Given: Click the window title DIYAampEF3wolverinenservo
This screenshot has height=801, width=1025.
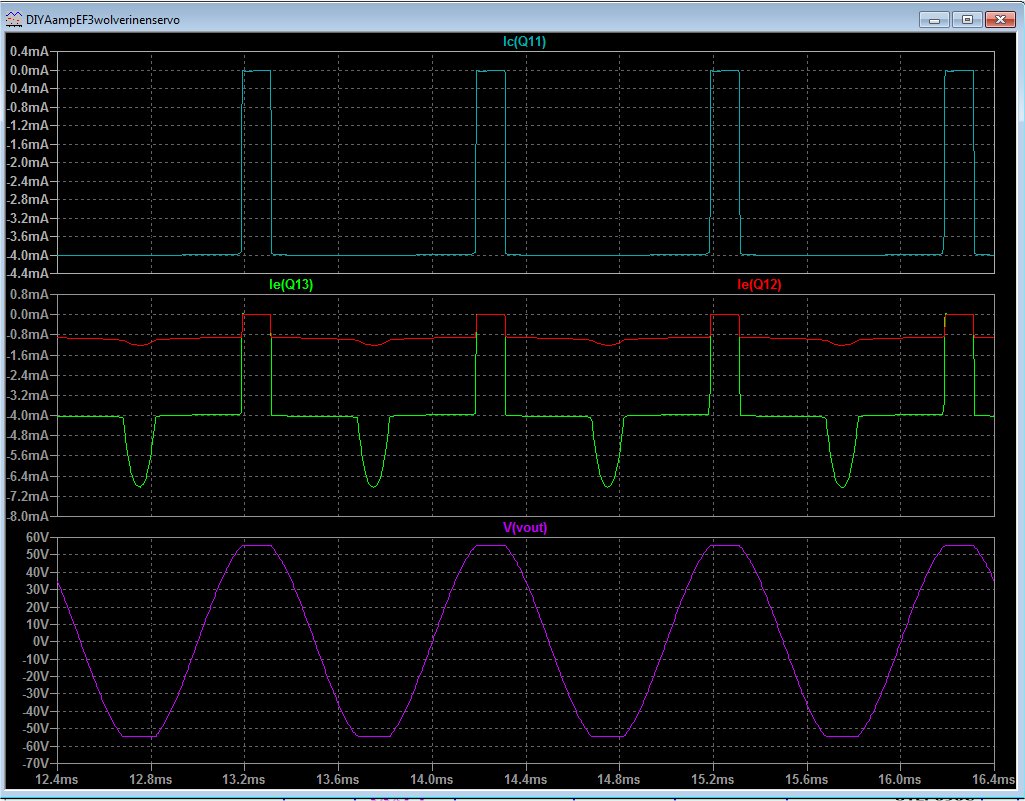Looking at the screenshot, I should pos(103,20).
